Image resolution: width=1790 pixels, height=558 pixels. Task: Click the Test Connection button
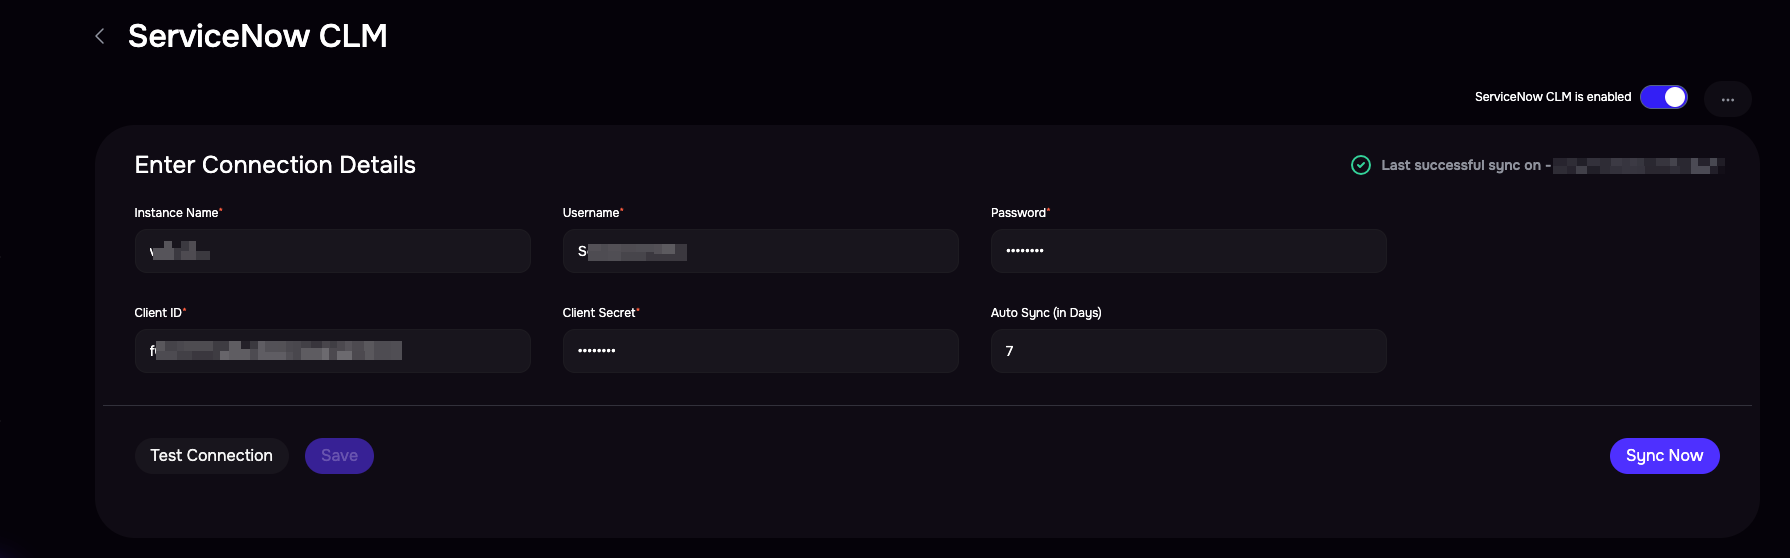(211, 456)
